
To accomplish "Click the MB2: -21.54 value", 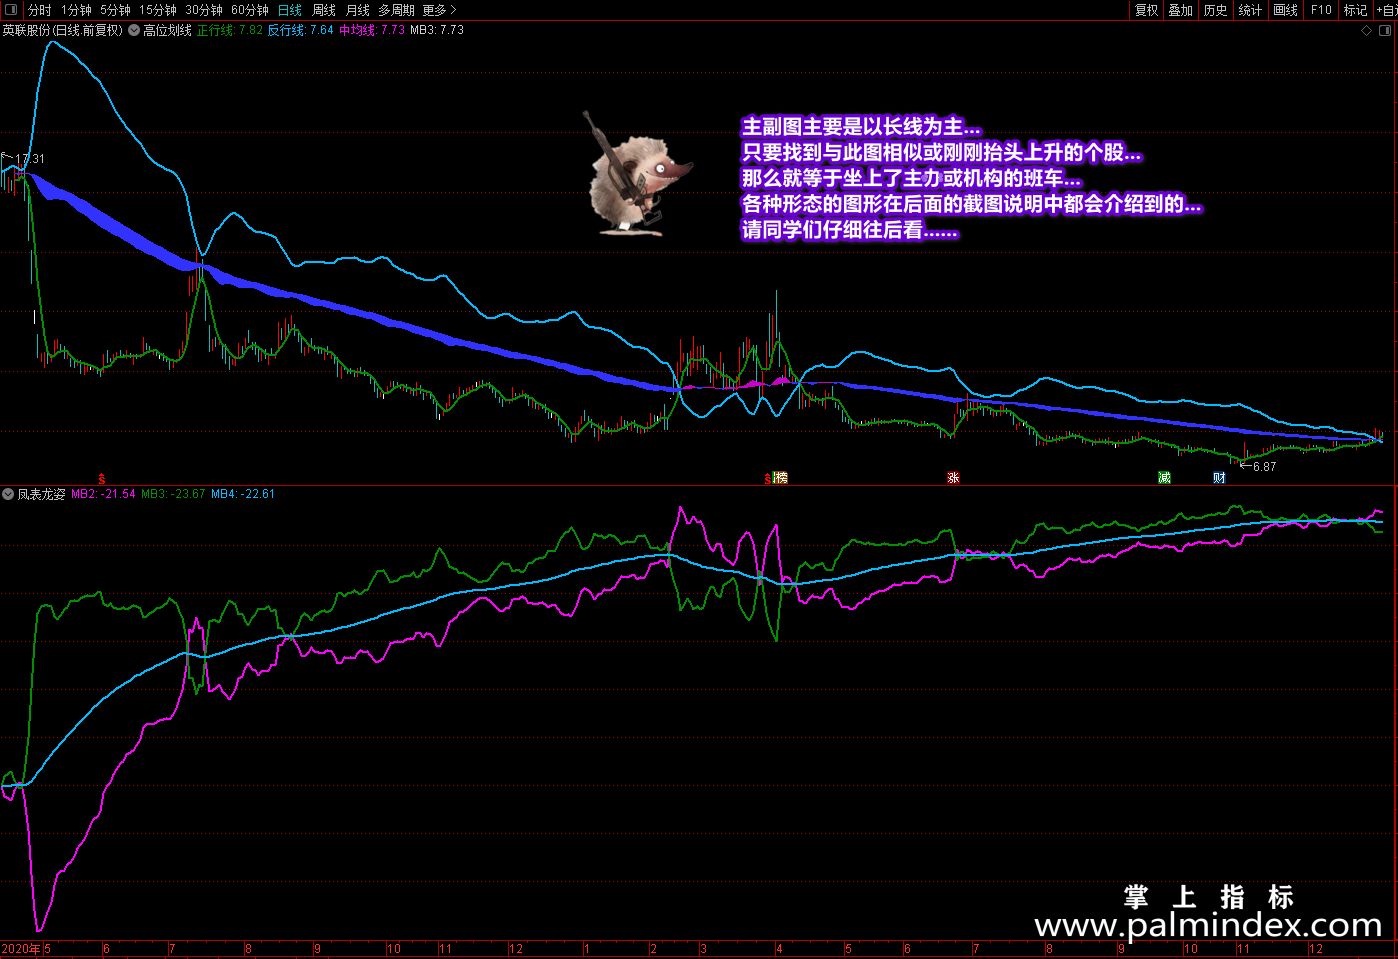I will point(103,494).
